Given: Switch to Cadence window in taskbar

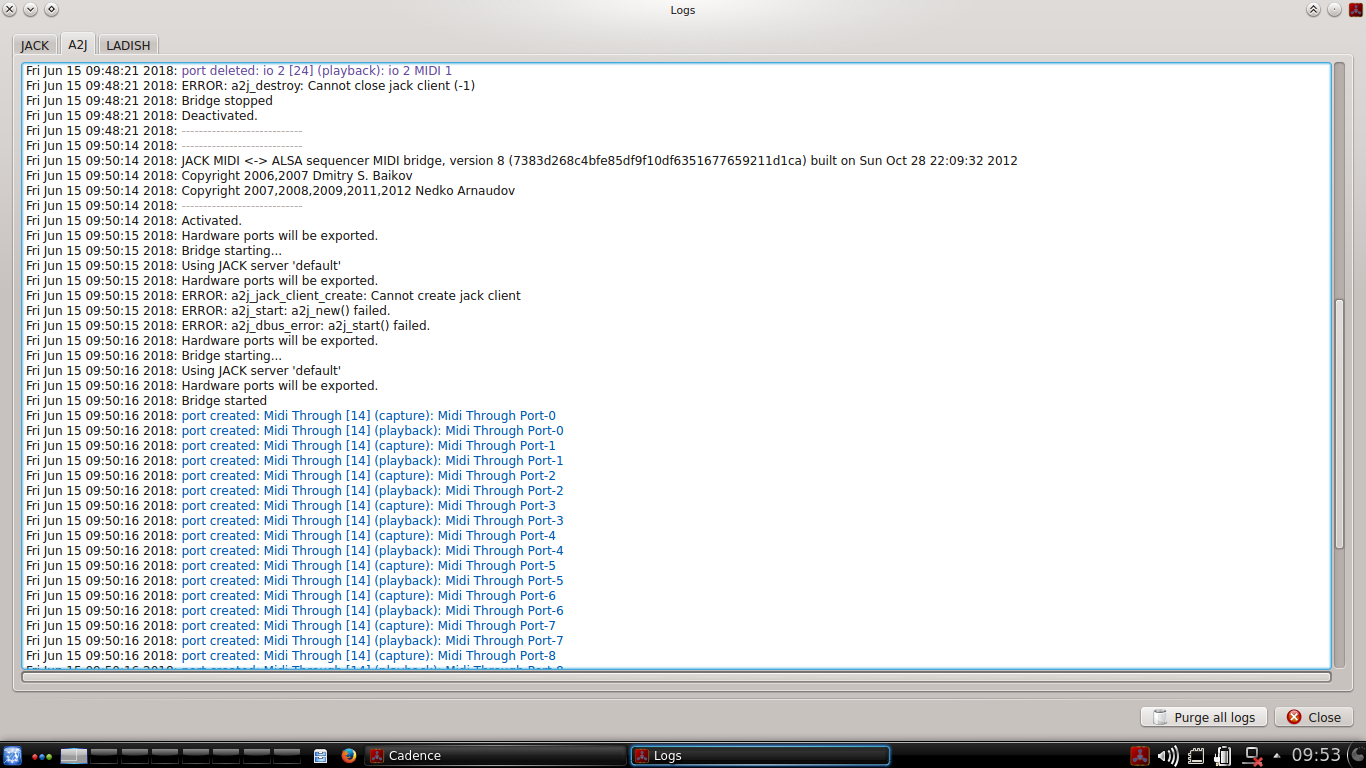Looking at the screenshot, I should pos(495,756).
